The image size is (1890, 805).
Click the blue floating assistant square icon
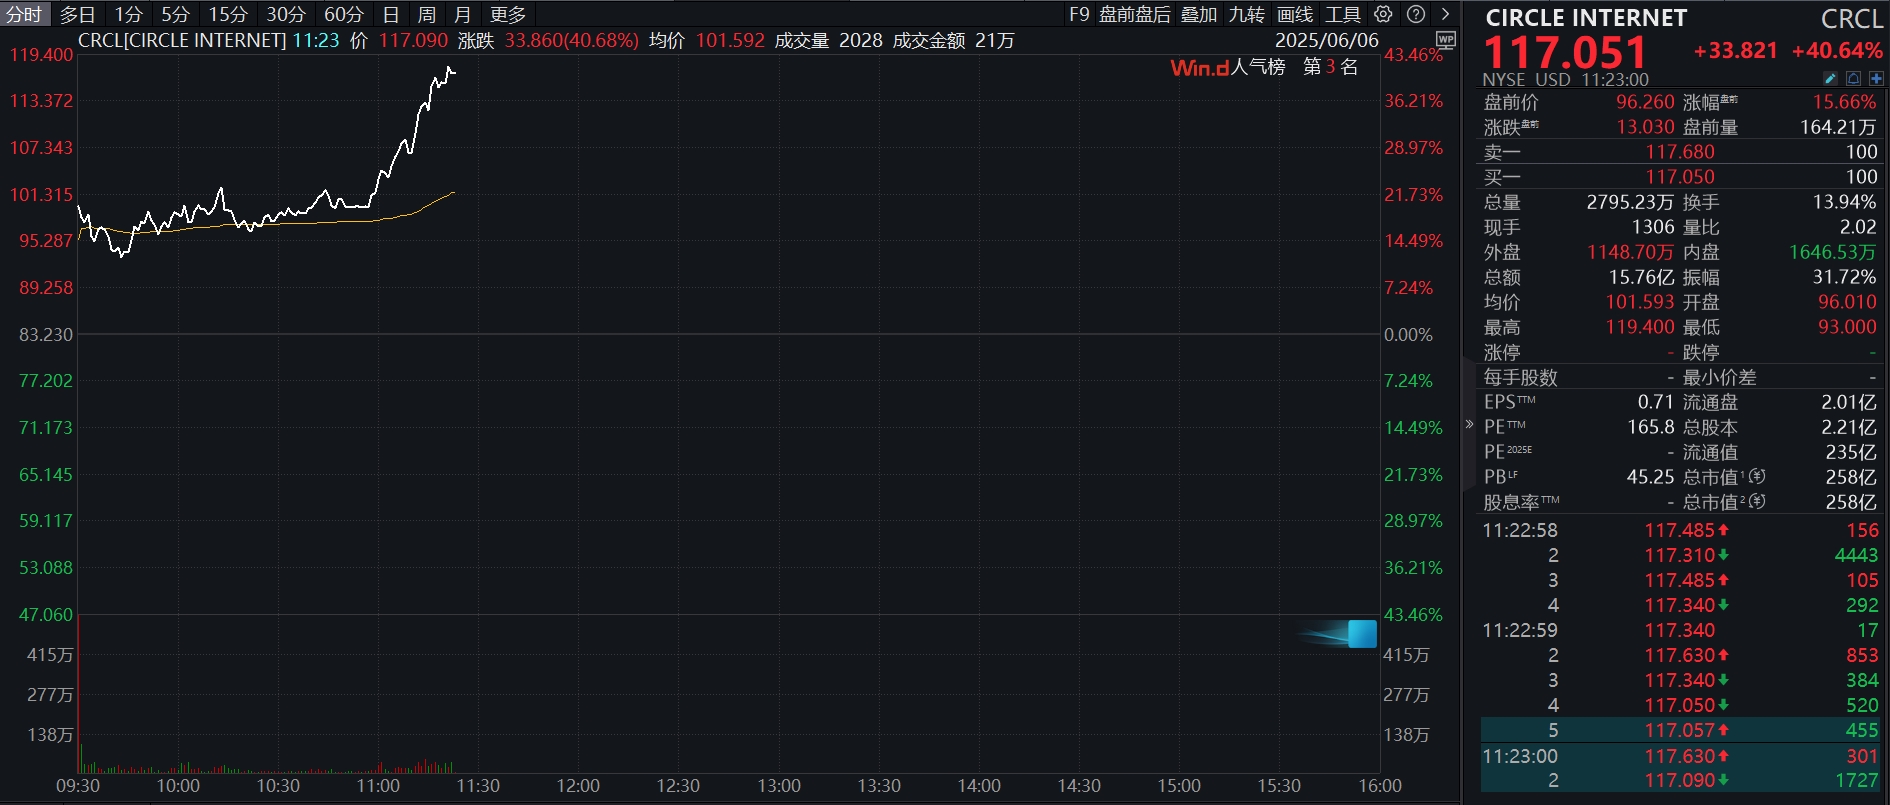[1362, 634]
